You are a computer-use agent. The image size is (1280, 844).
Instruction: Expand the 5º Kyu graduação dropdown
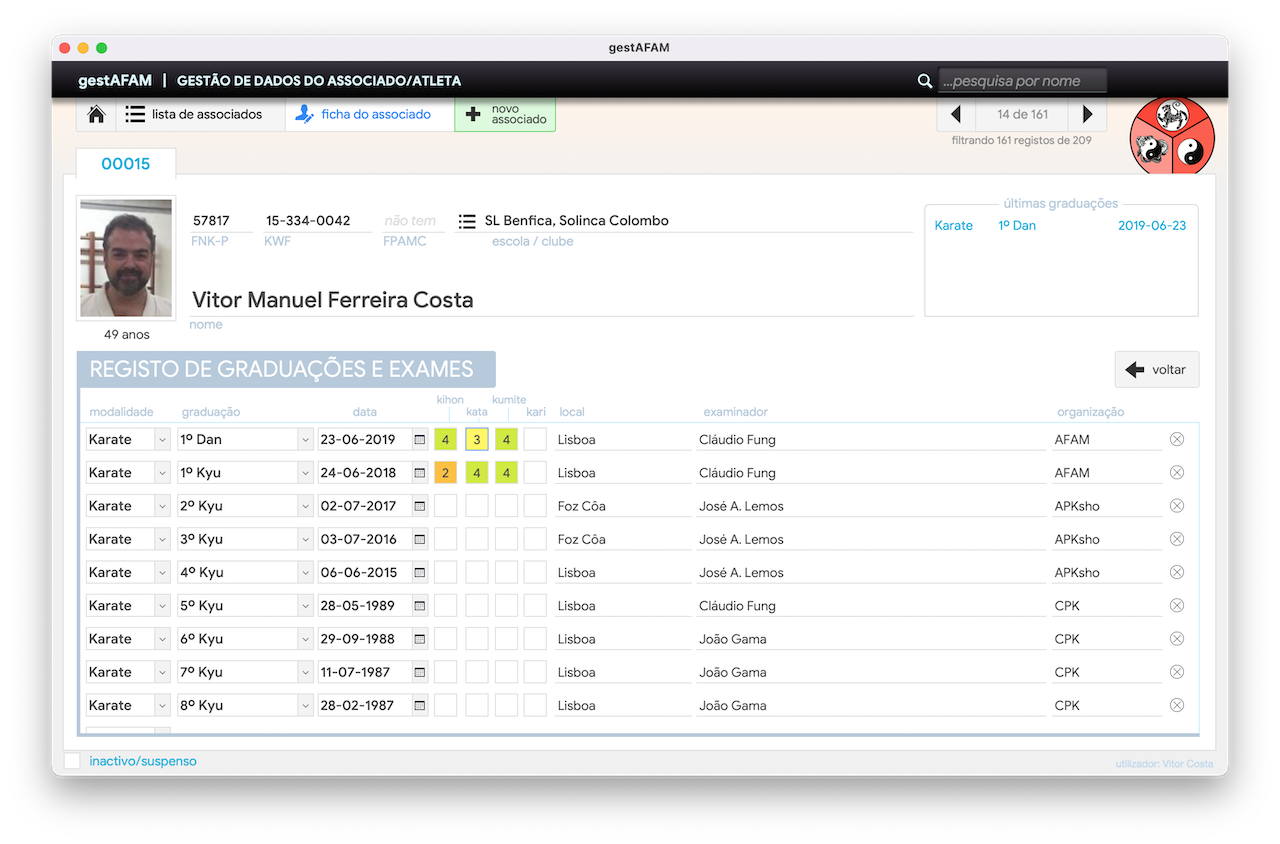pos(305,606)
